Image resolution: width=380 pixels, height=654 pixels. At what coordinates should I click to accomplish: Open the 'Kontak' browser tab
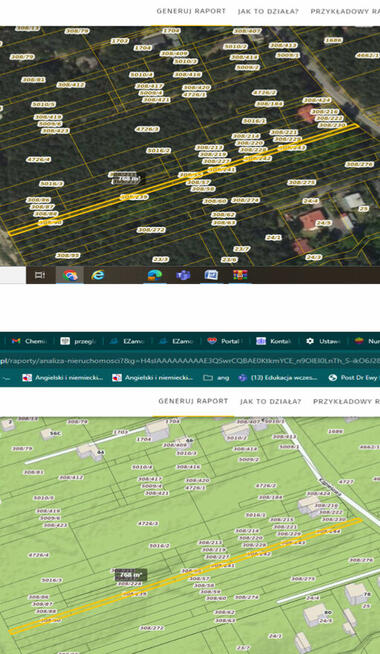tap(274, 341)
